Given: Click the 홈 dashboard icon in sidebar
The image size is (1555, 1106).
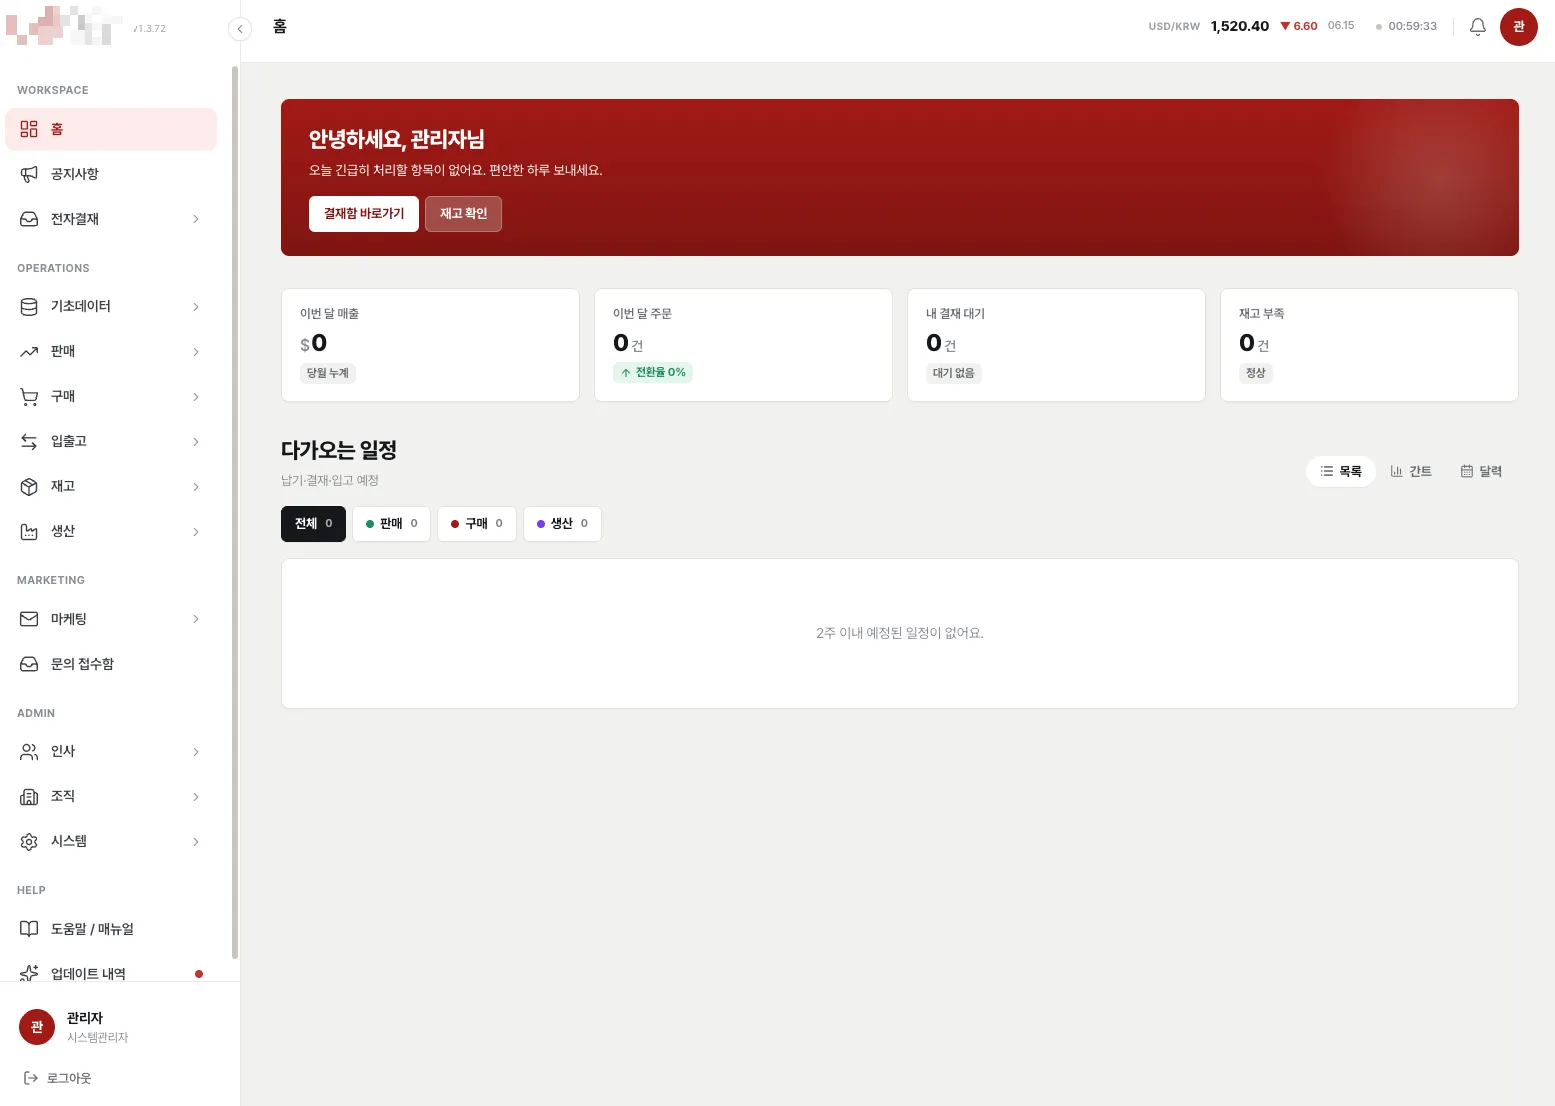Looking at the screenshot, I should [29, 129].
